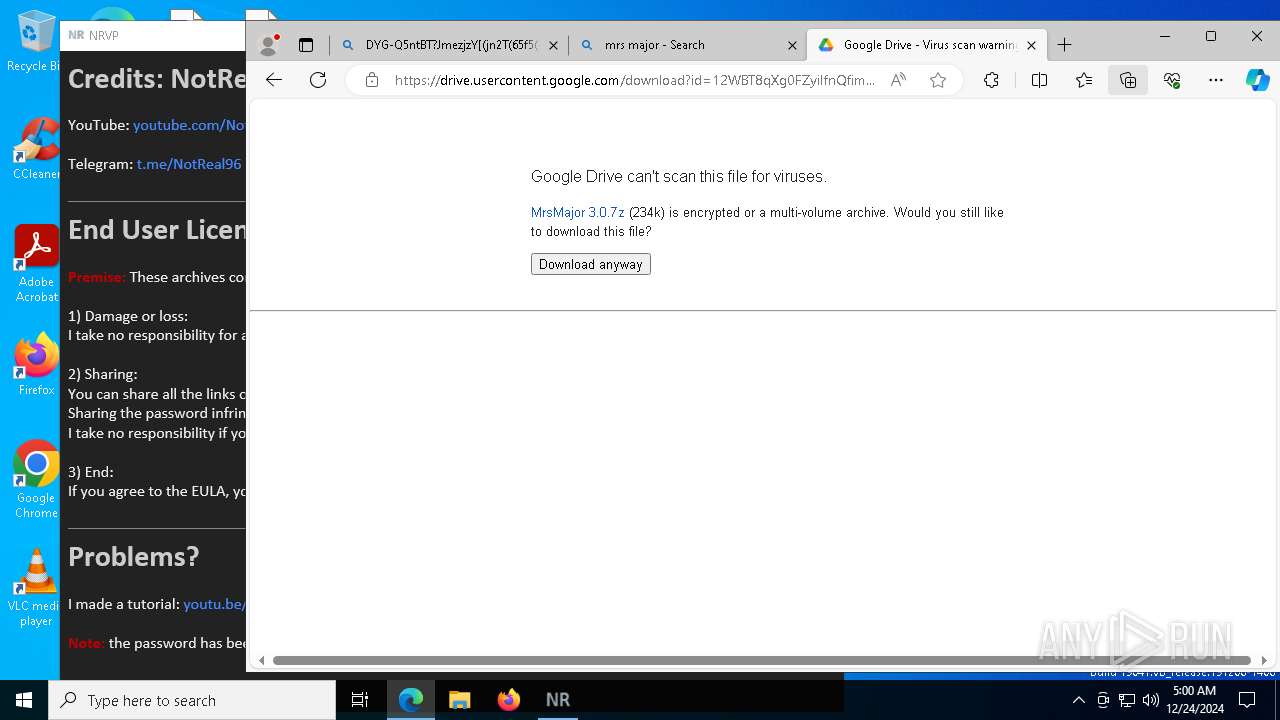Select the CCleaner desktop icon
The width and height of the screenshot is (1280, 720).
coord(36,148)
